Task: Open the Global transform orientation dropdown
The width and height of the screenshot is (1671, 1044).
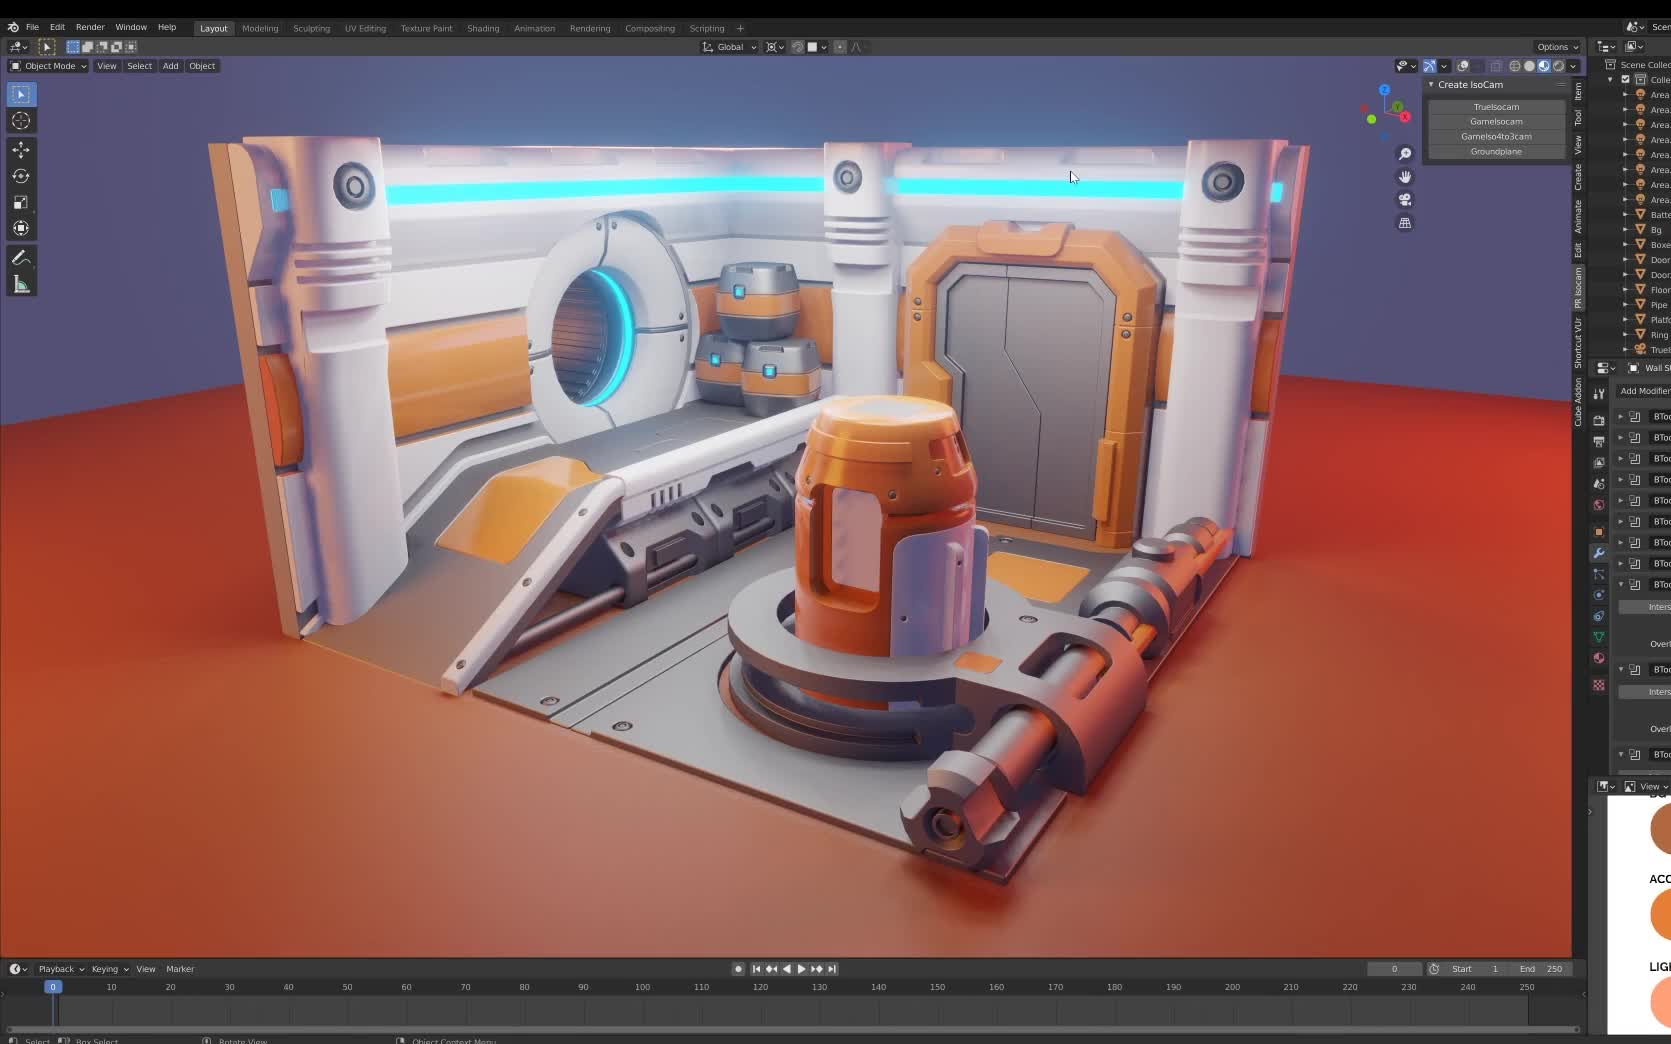Action: 731,47
